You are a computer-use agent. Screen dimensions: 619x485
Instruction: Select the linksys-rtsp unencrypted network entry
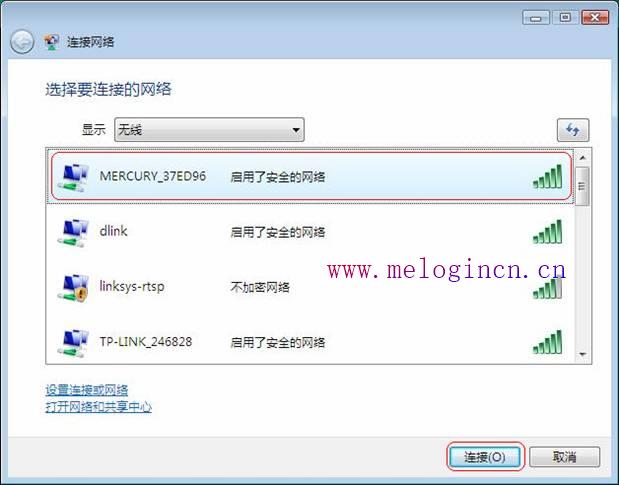coord(311,287)
